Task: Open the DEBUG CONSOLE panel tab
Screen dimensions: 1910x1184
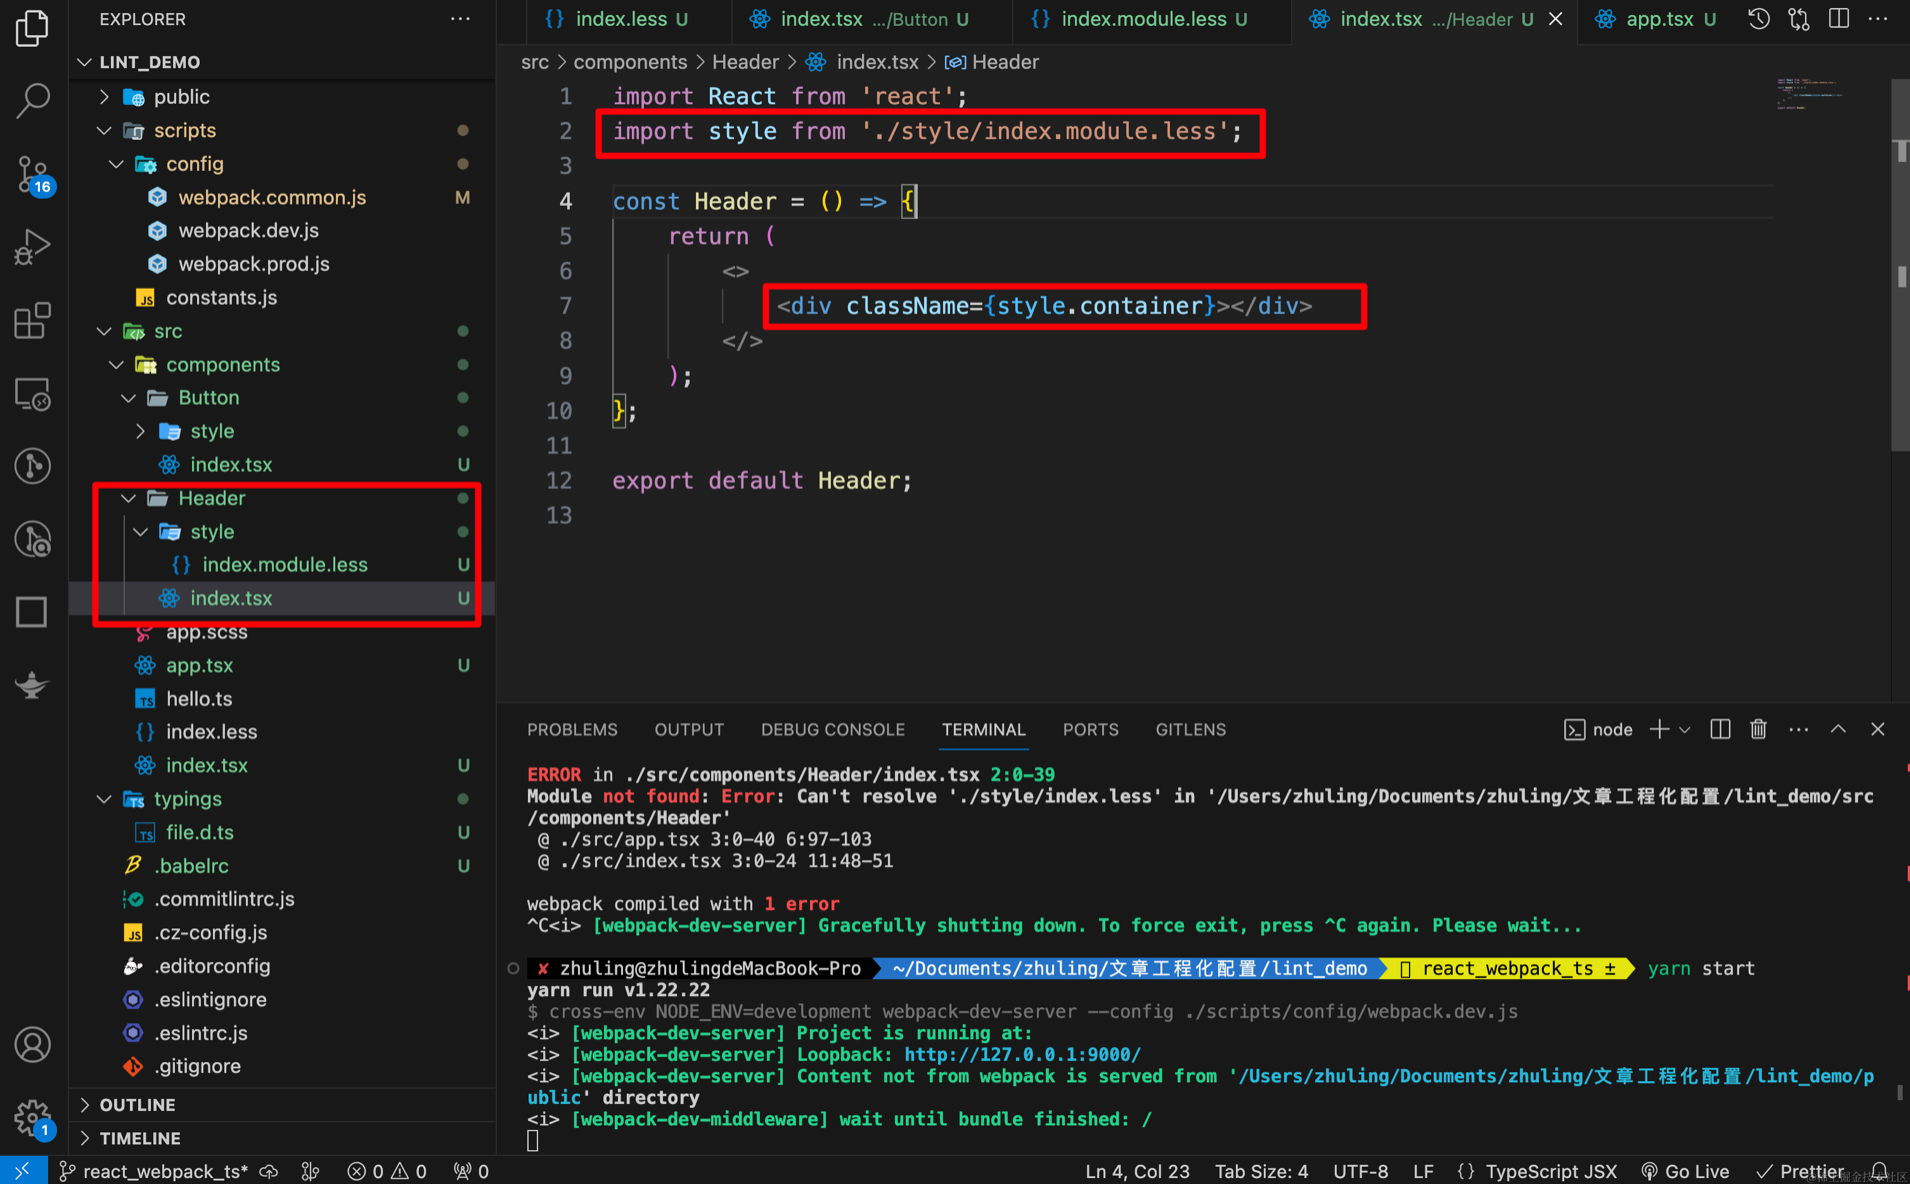Action: 832,729
